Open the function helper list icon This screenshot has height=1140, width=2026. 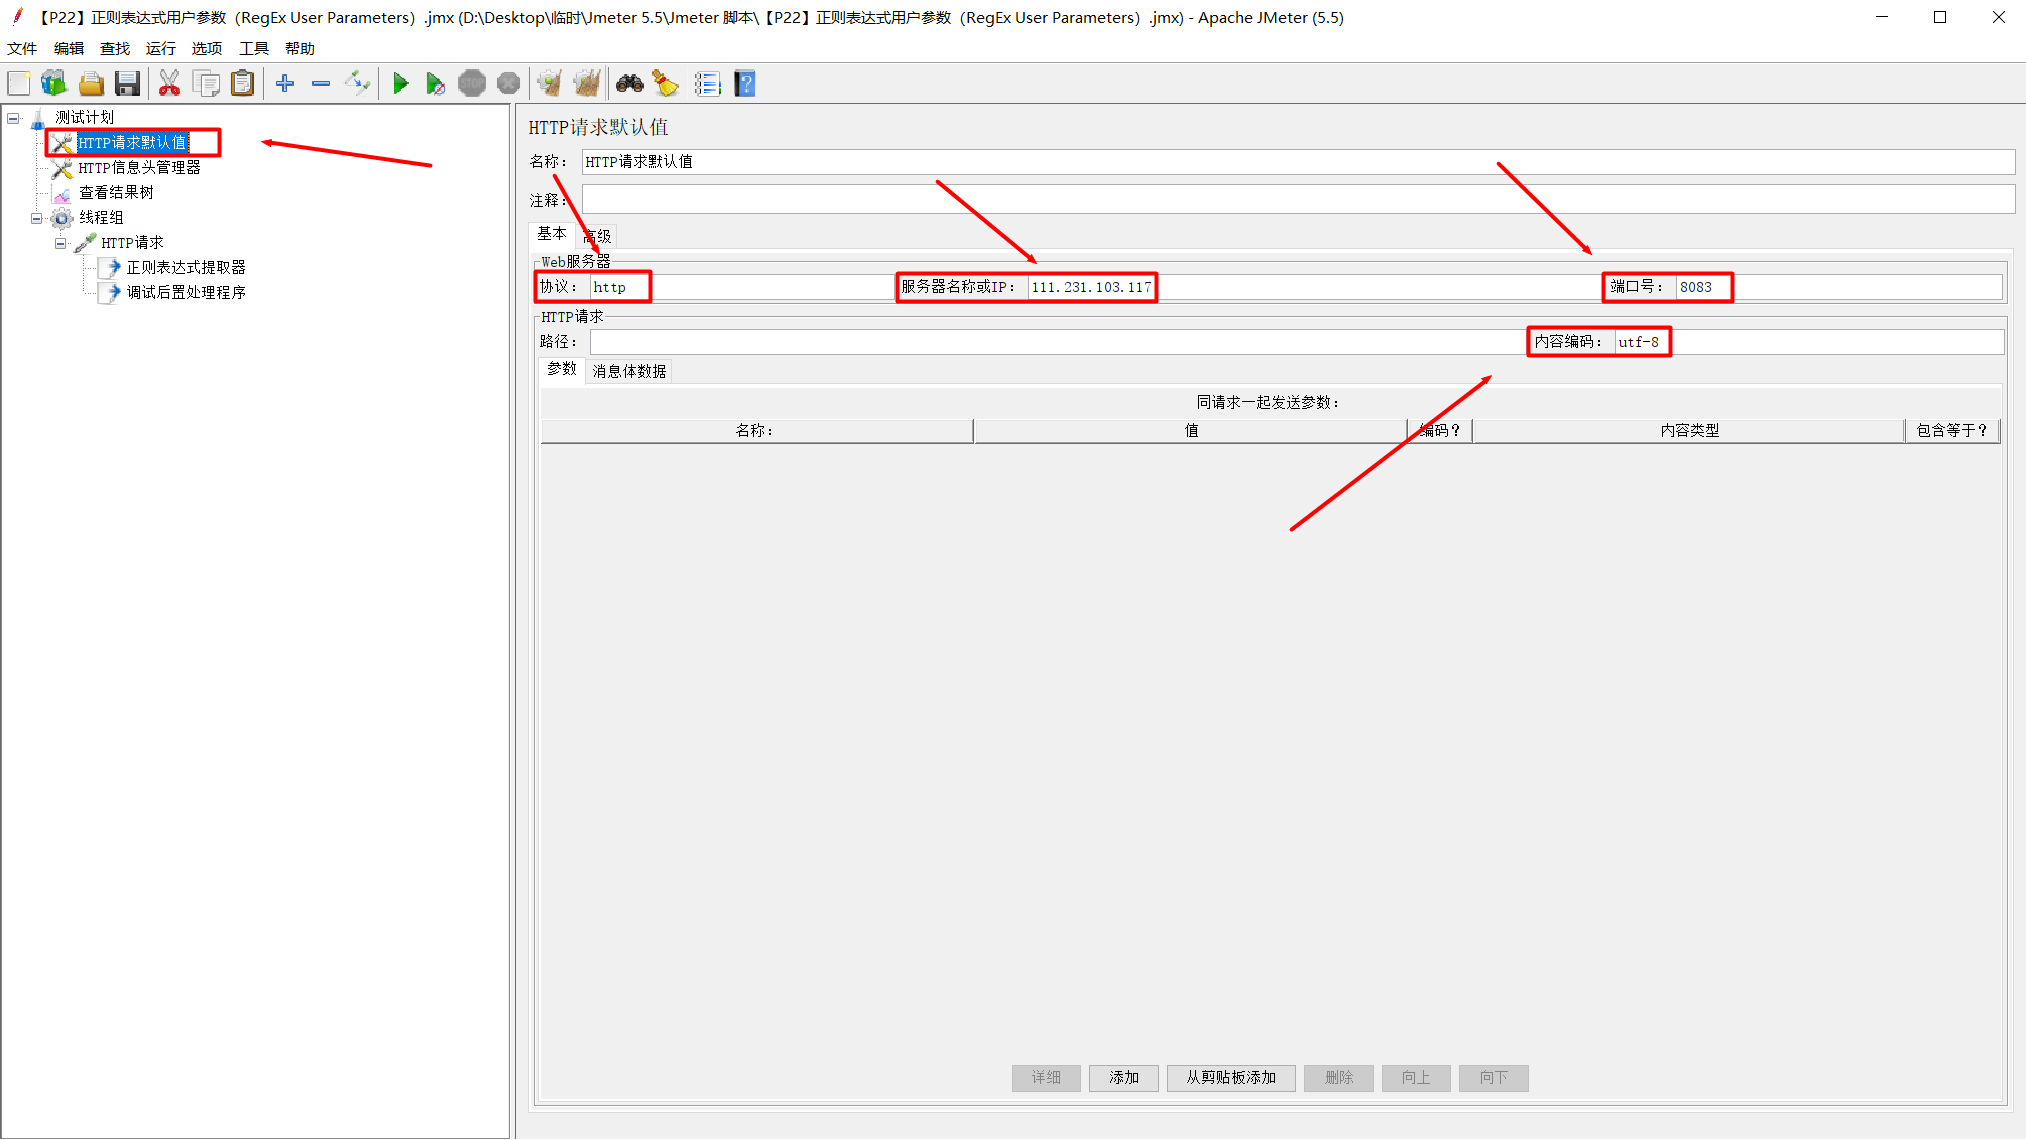click(x=708, y=84)
